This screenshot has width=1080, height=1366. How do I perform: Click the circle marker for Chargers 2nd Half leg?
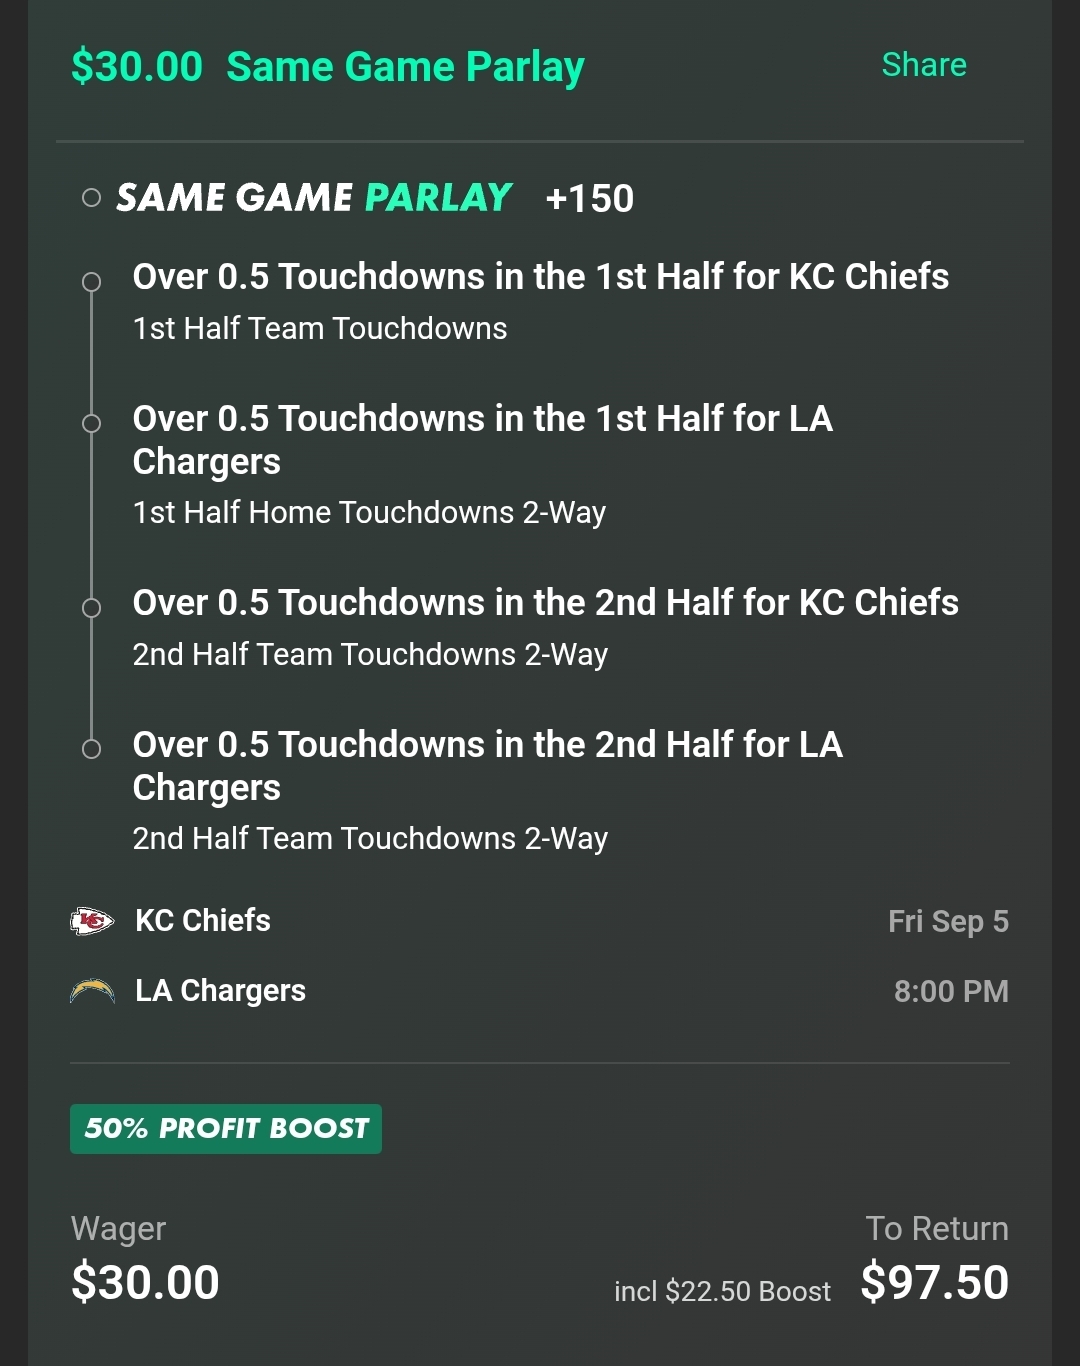coord(91,749)
